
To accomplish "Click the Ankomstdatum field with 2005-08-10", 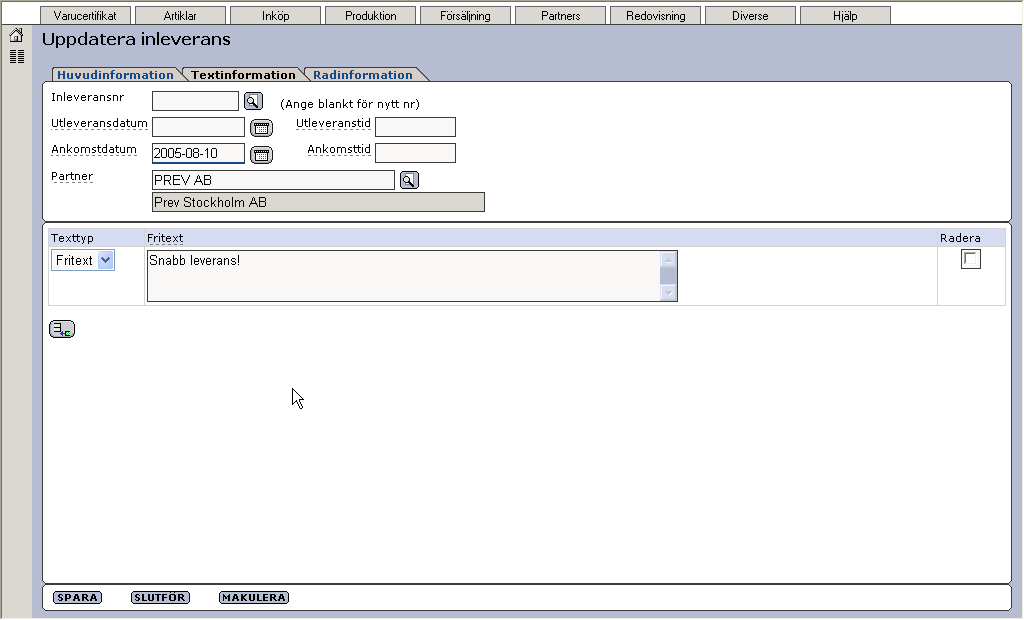I will coord(199,154).
